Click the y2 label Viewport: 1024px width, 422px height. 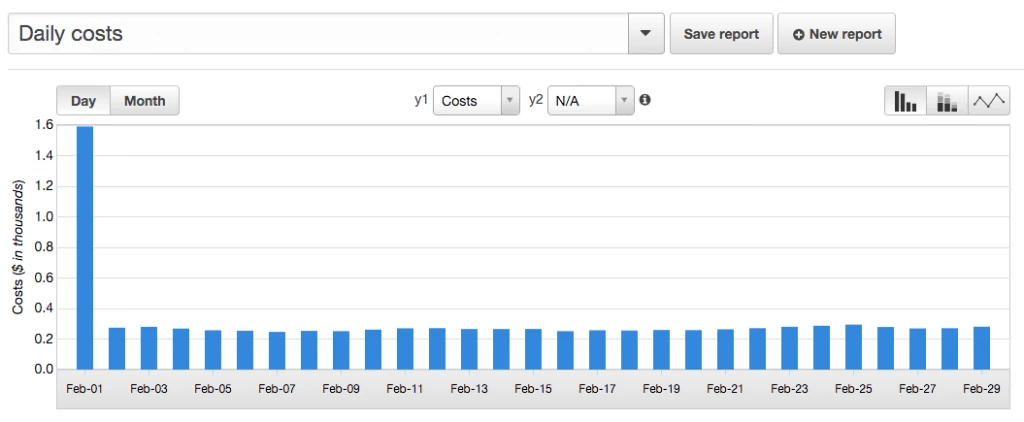536,100
